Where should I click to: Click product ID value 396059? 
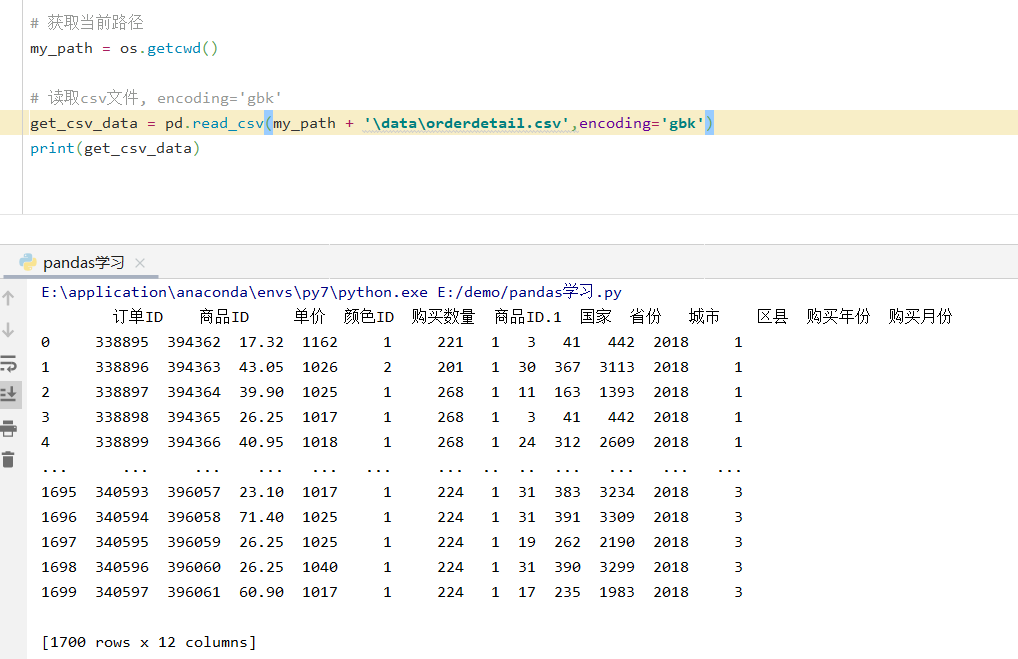click(194, 542)
